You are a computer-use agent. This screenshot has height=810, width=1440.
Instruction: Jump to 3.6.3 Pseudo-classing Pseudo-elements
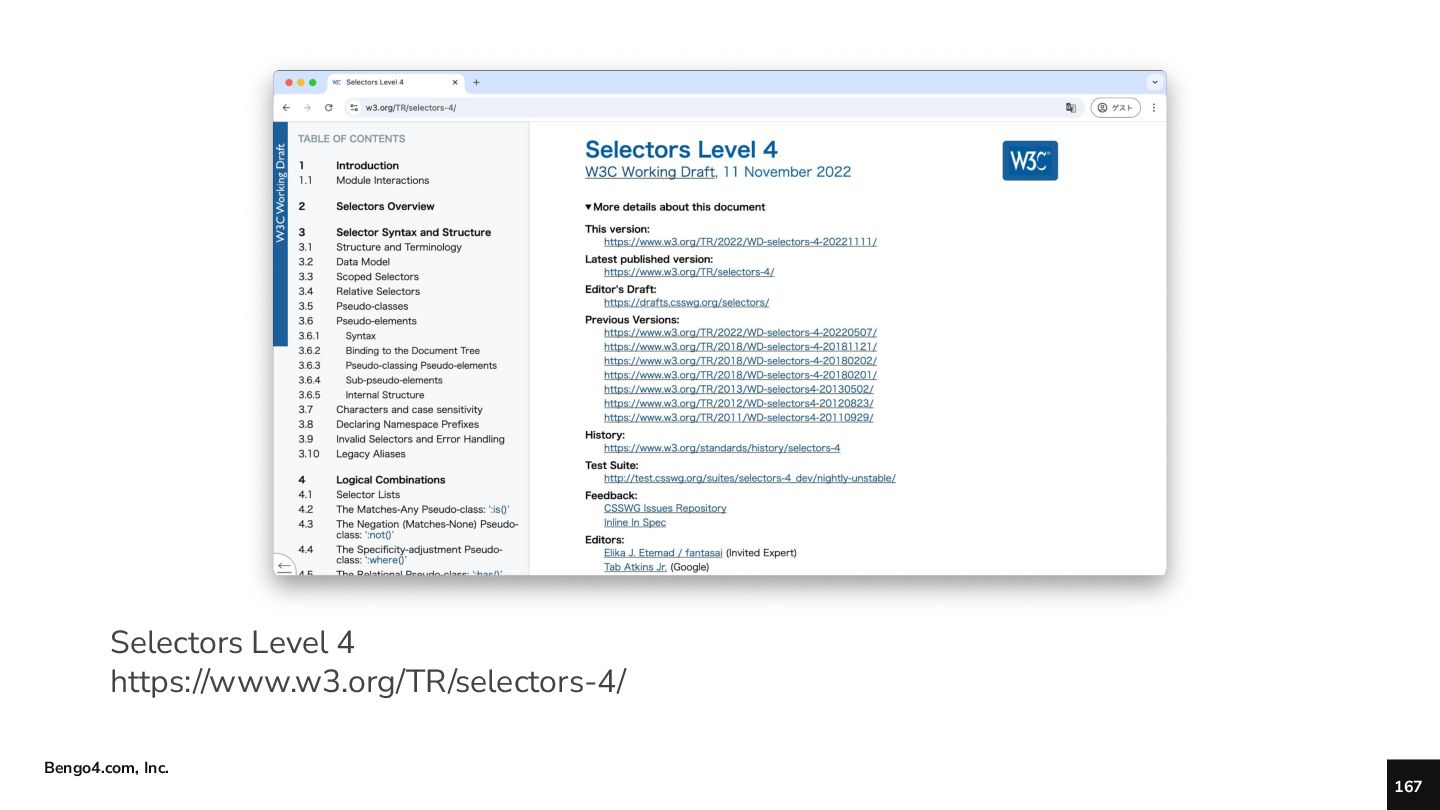pyautogui.click(x=421, y=366)
